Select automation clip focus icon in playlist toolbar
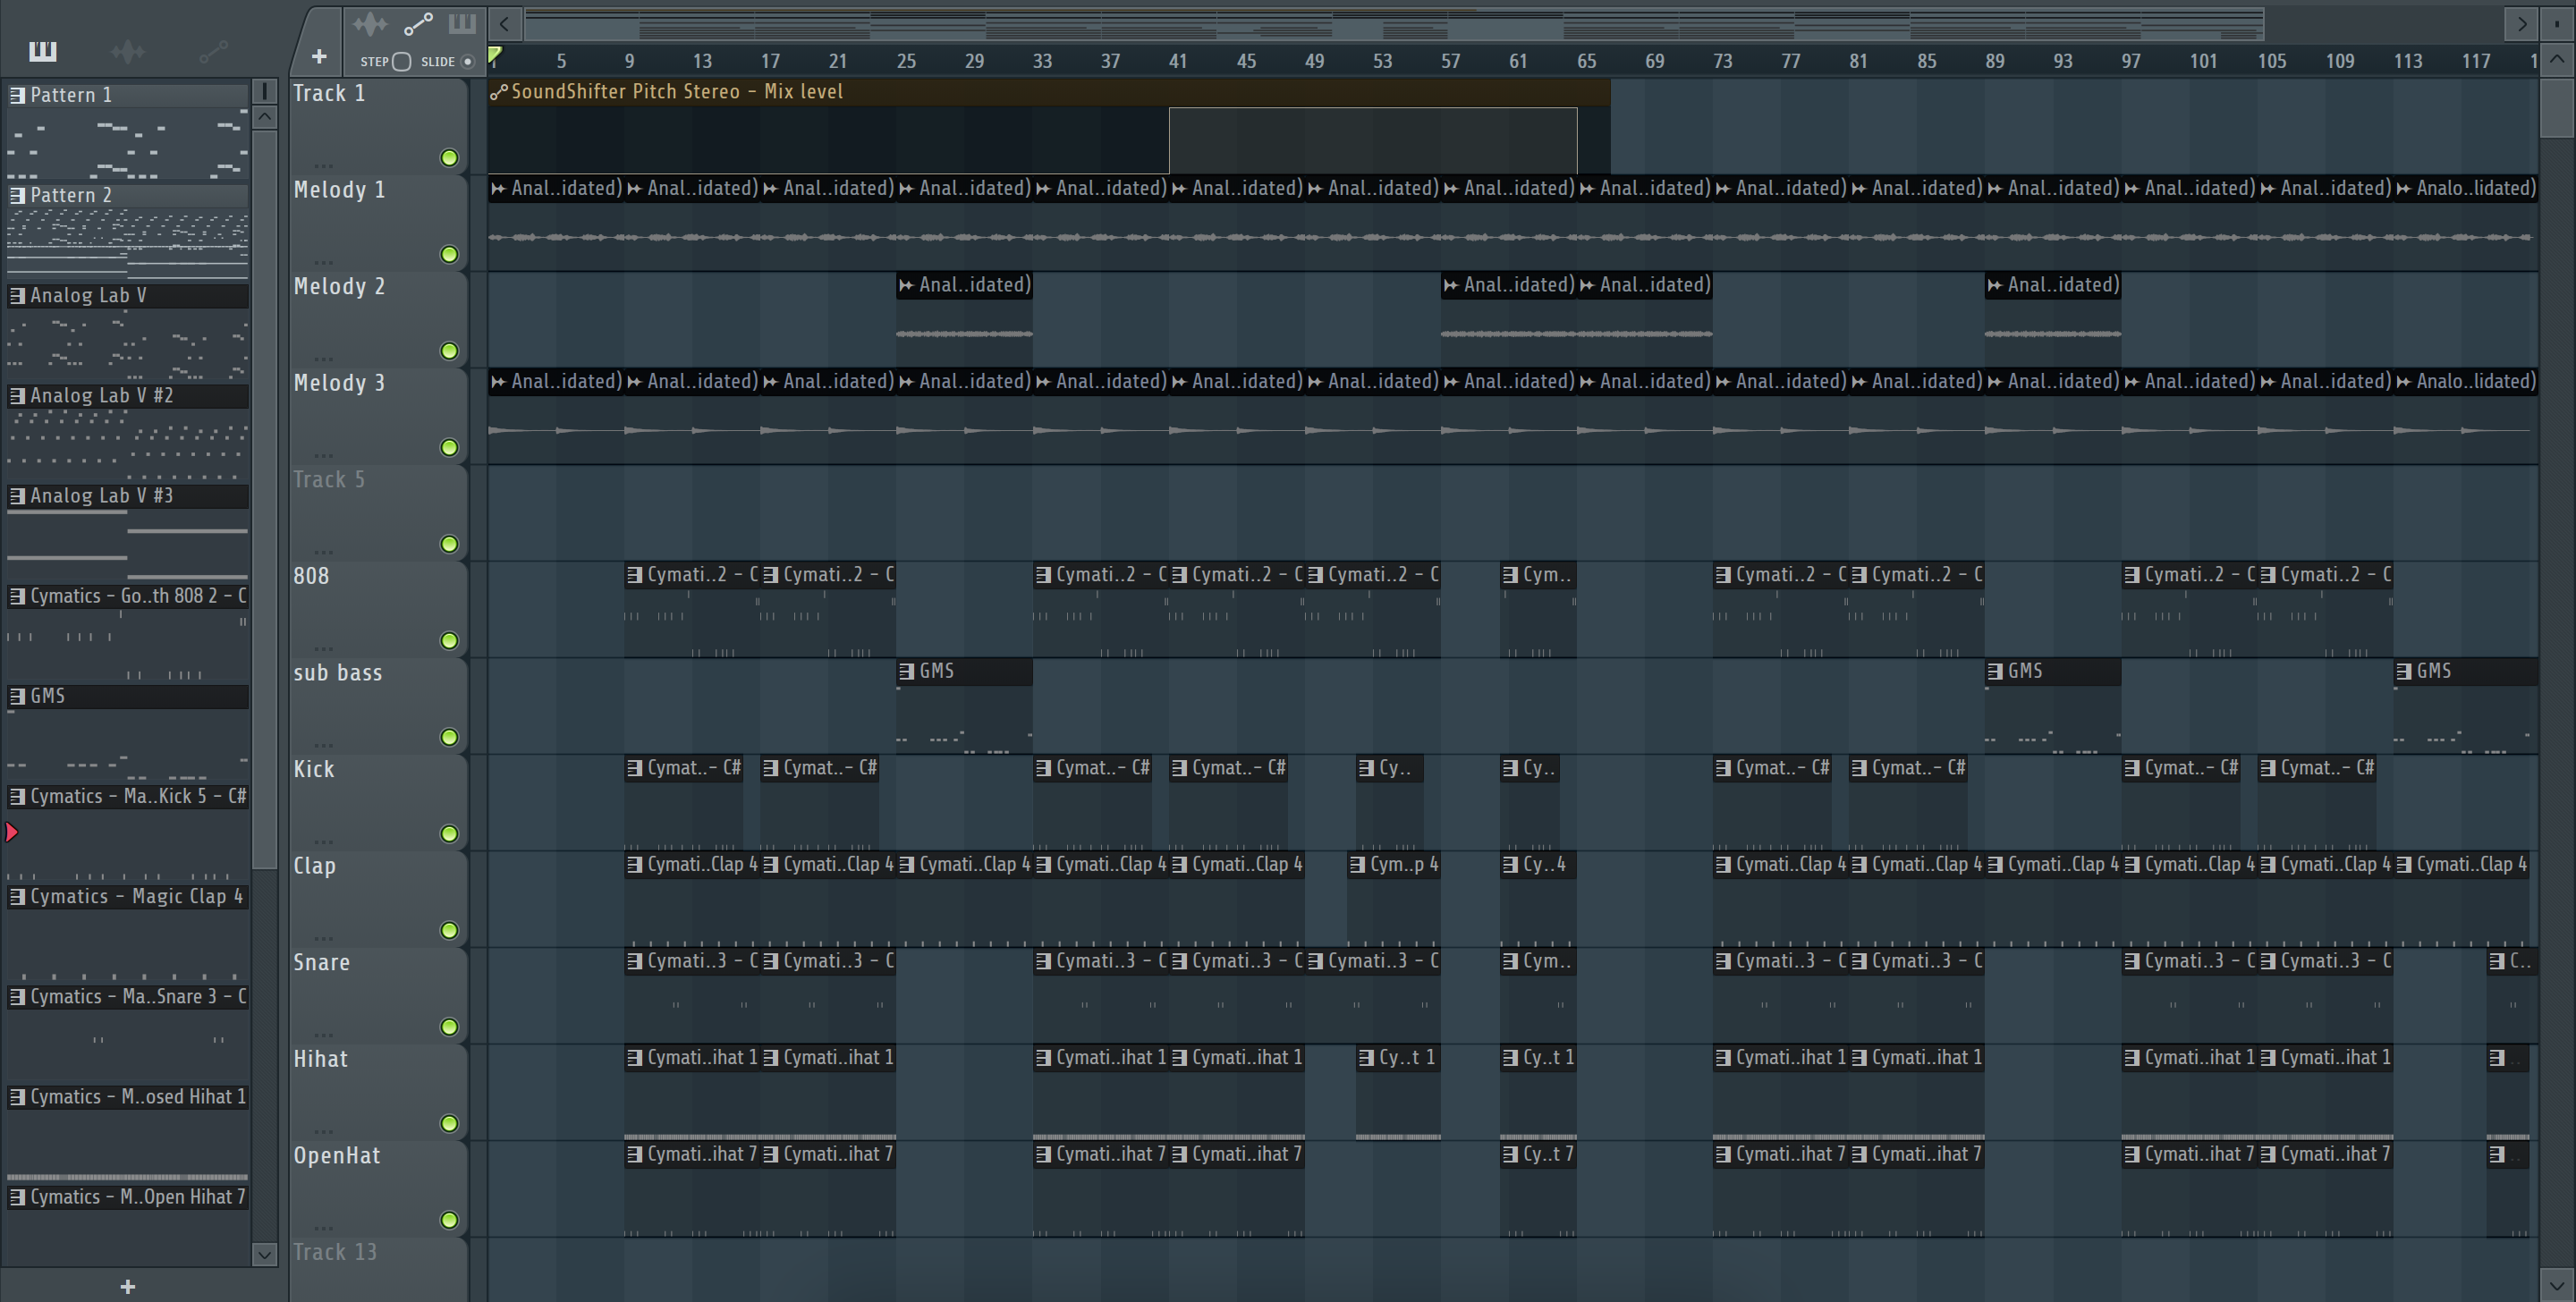2576x1302 pixels. click(418, 24)
